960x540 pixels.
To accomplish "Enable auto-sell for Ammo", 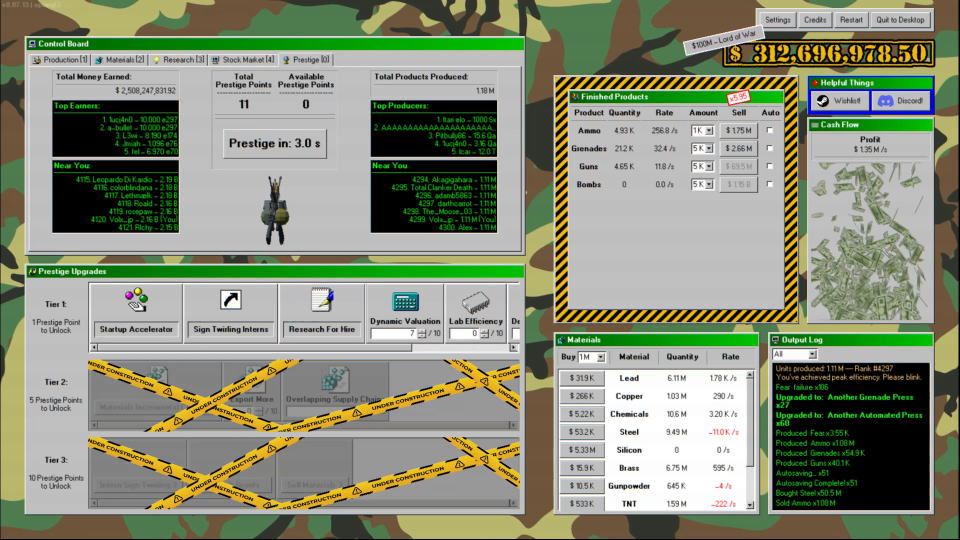I will 770,130.
